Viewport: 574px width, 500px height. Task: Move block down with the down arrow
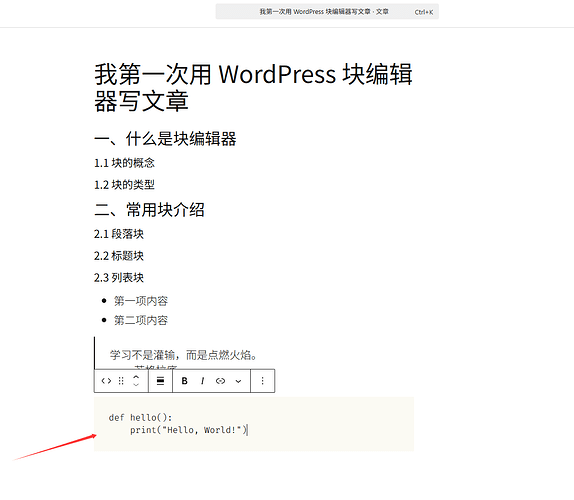136,385
